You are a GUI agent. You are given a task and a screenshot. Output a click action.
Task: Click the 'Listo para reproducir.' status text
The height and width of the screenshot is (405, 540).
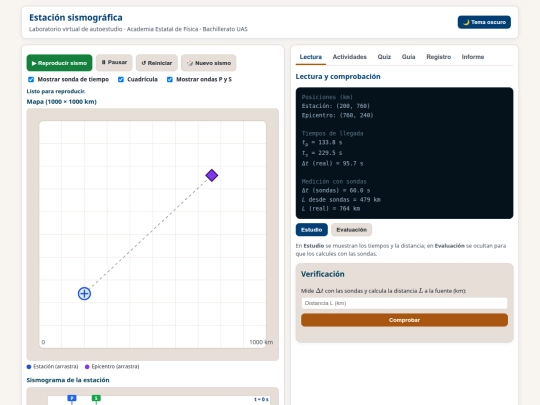tap(56, 91)
